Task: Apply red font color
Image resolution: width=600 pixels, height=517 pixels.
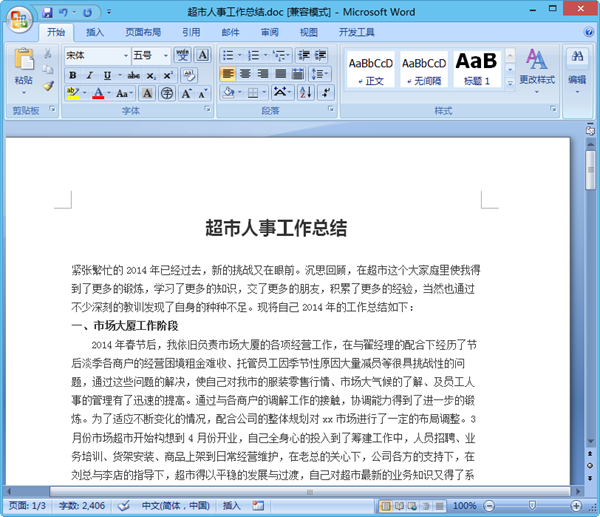Action: pos(98,93)
